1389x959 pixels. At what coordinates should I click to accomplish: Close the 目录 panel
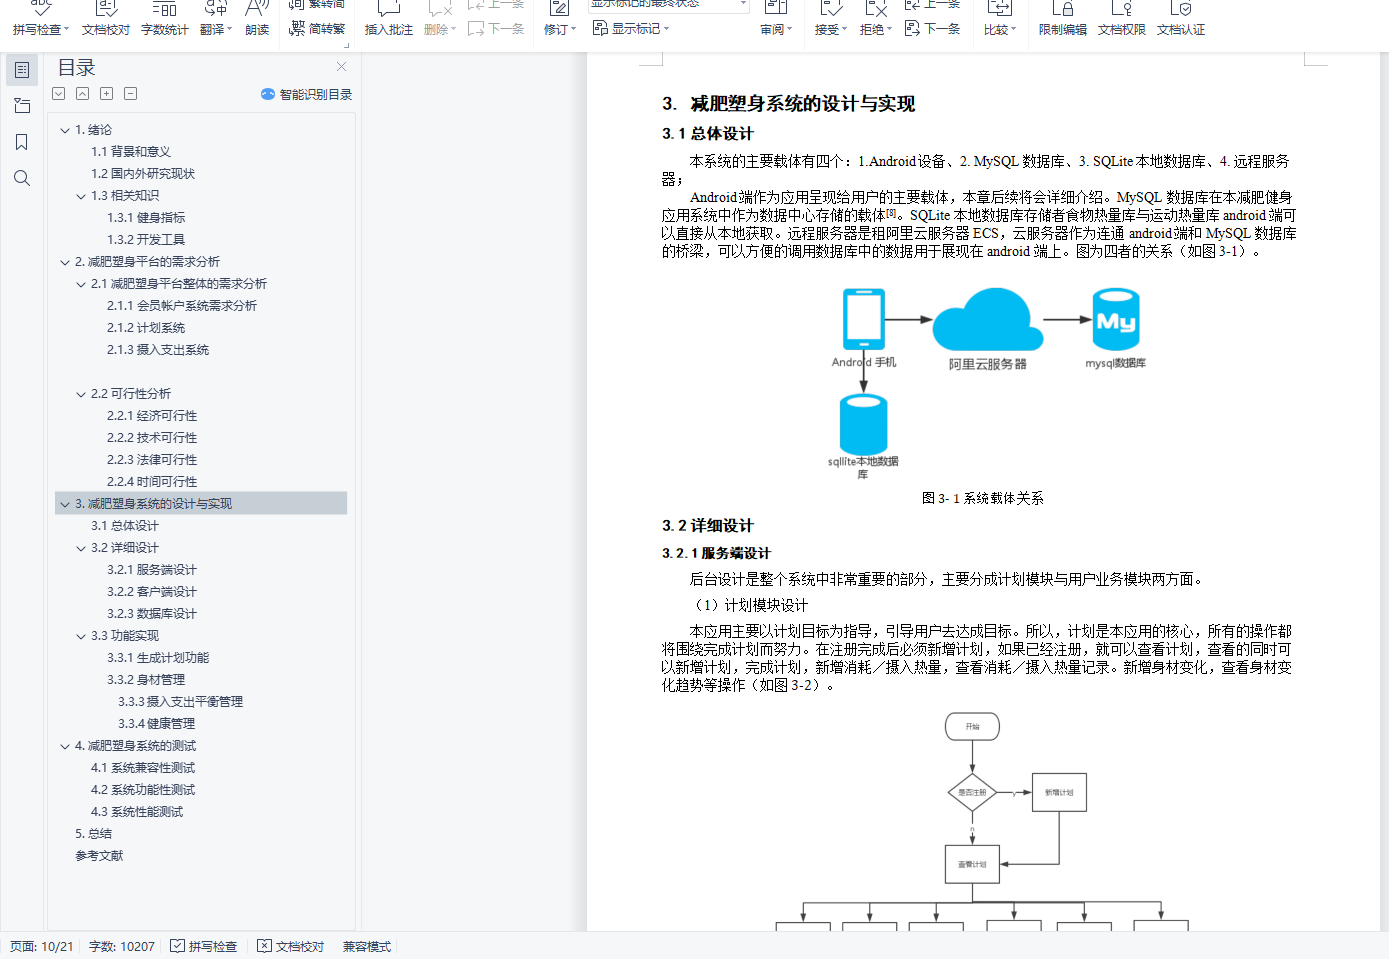(341, 67)
